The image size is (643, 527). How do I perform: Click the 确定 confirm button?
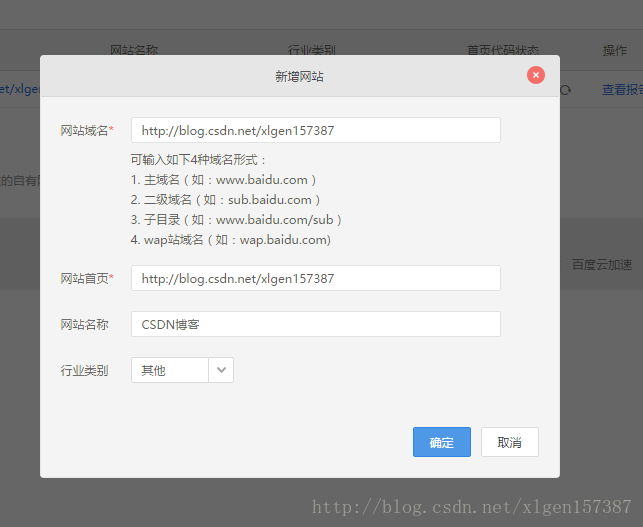(x=441, y=442)
